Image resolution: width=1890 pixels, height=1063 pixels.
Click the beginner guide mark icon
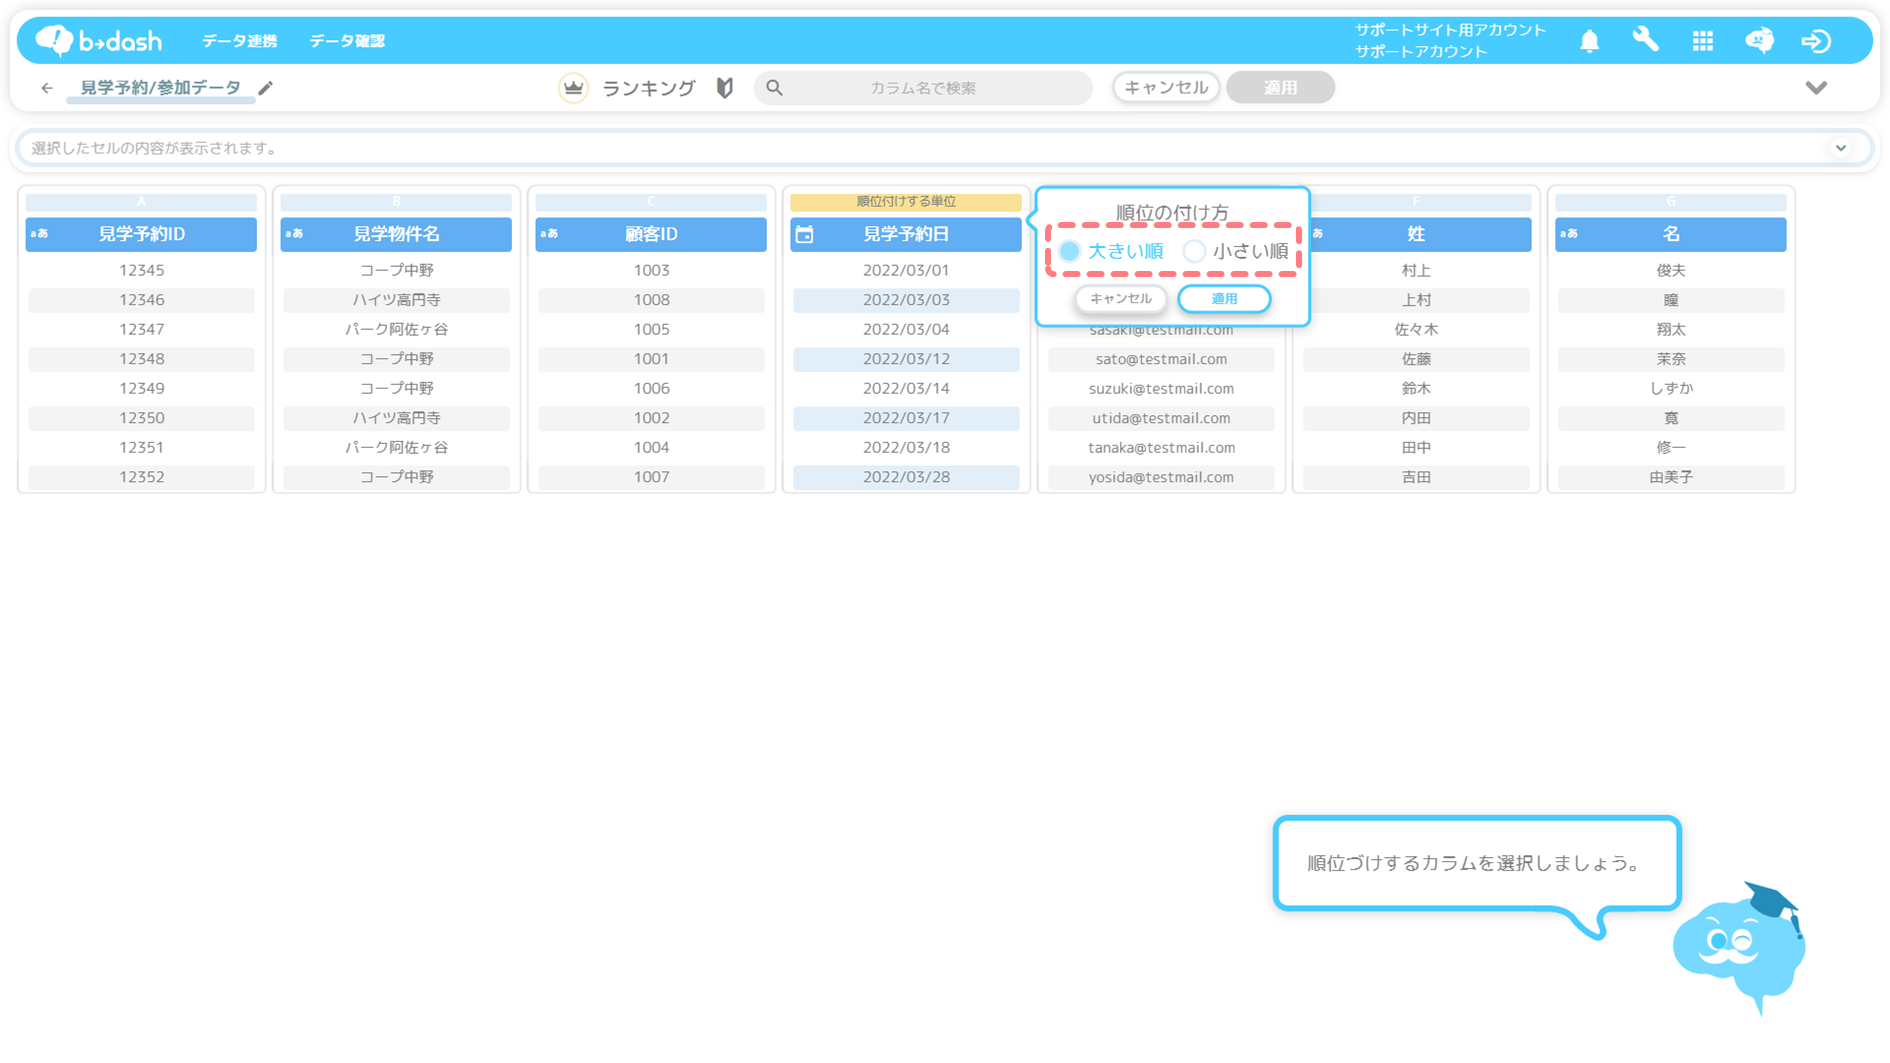point(725,88)
